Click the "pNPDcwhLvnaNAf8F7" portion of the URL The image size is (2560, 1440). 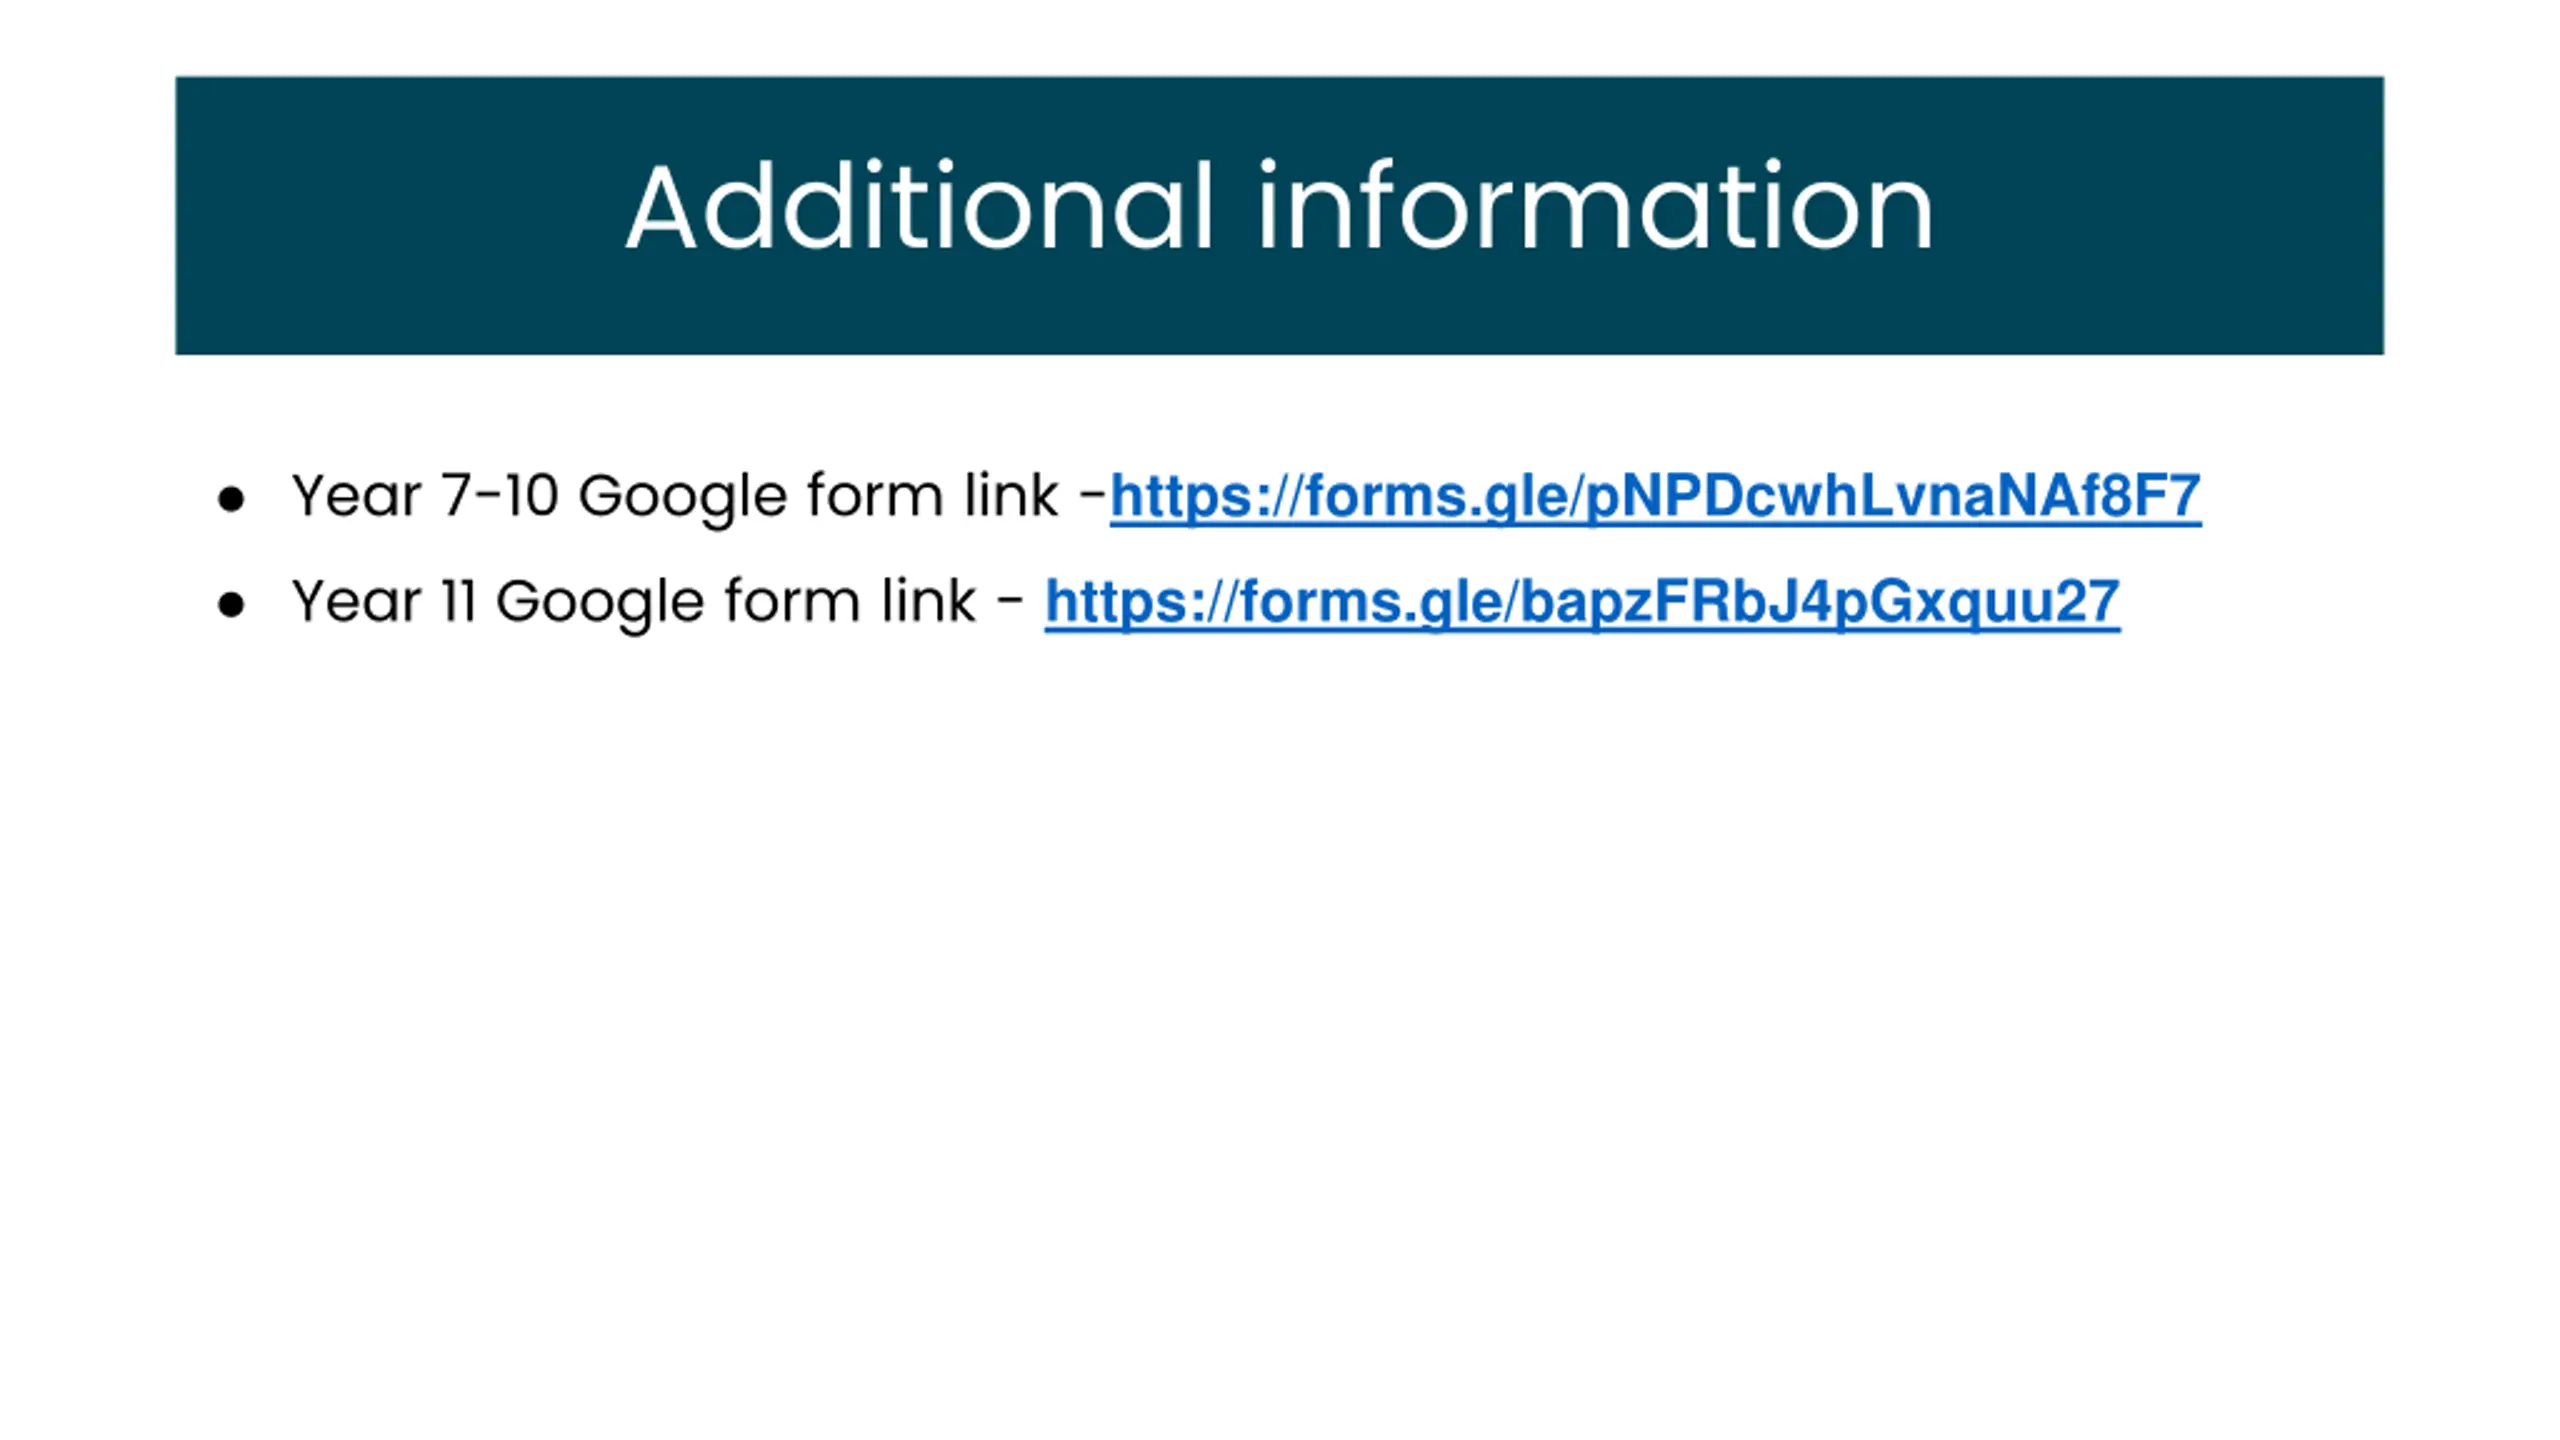1894,497
